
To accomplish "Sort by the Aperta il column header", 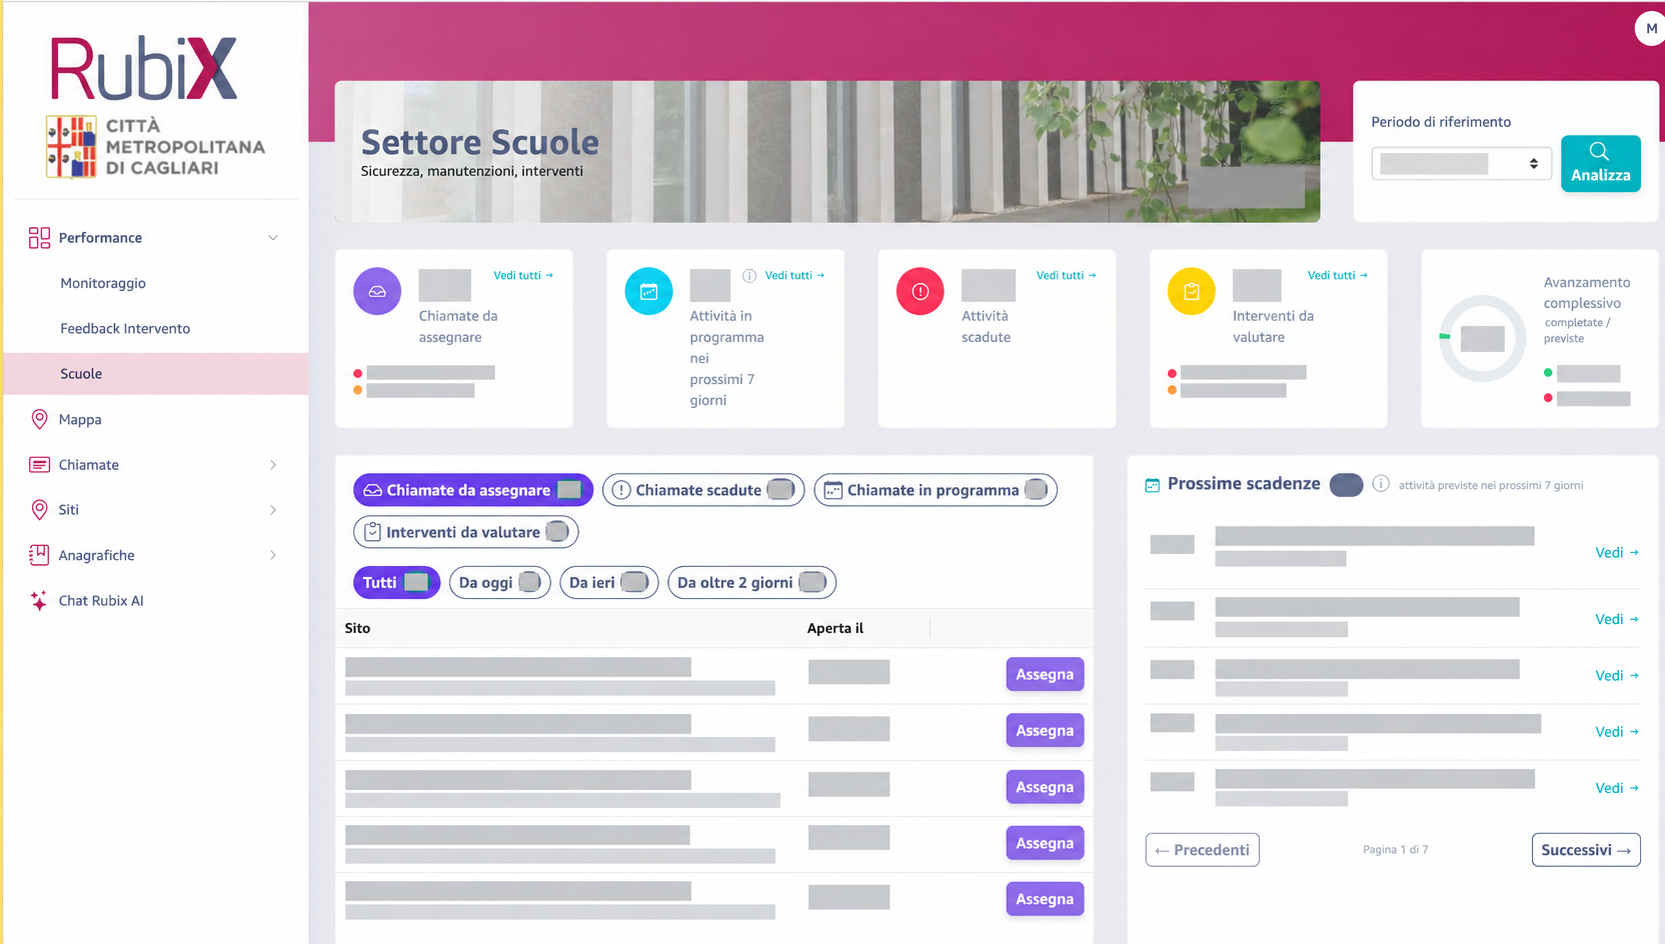I will [835, 629].
